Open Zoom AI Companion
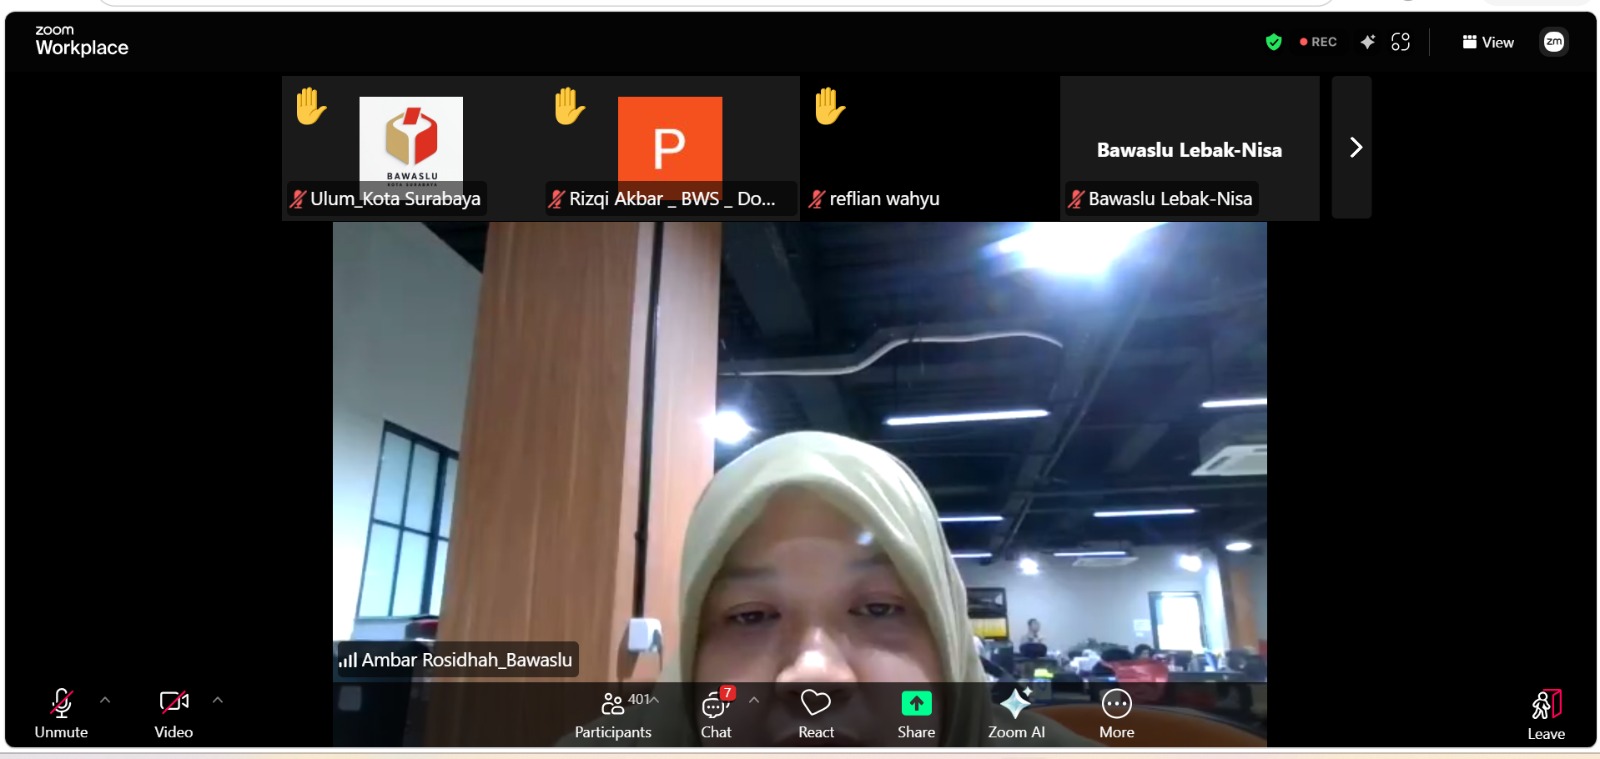This screenshot has height=759, width=1600. [x=1016, y=714]
